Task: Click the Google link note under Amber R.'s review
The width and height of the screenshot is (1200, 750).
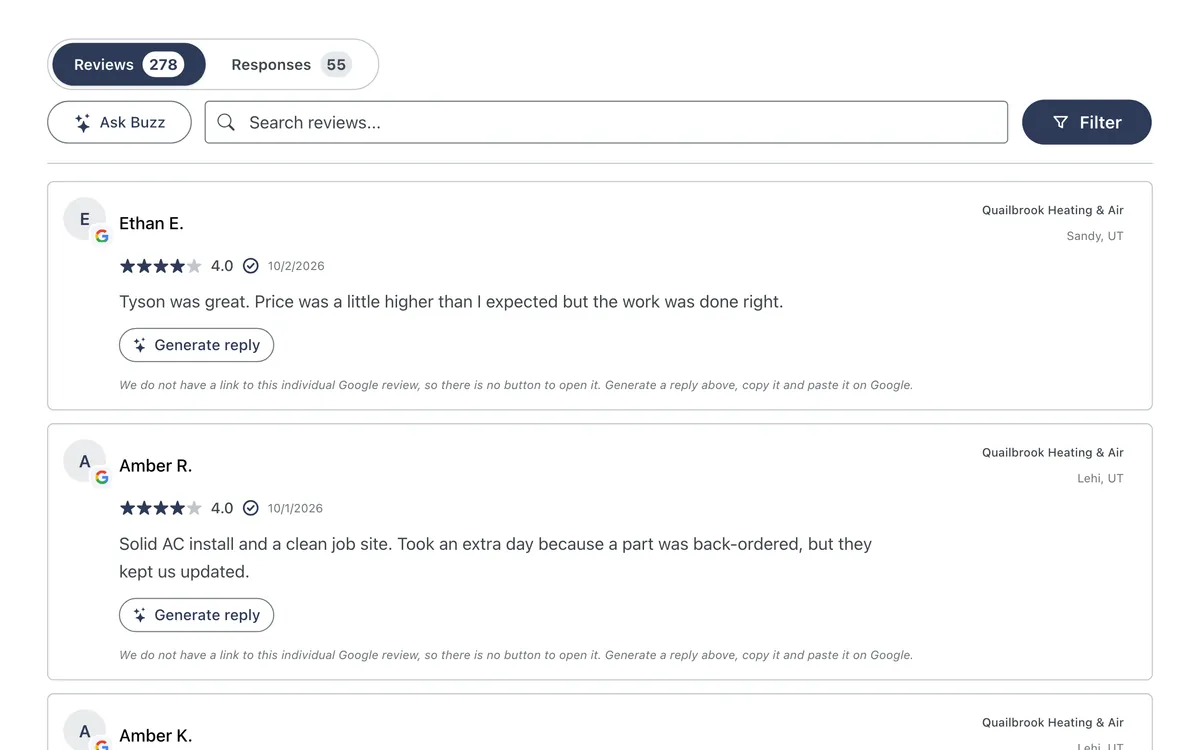Action: point(516,655)
